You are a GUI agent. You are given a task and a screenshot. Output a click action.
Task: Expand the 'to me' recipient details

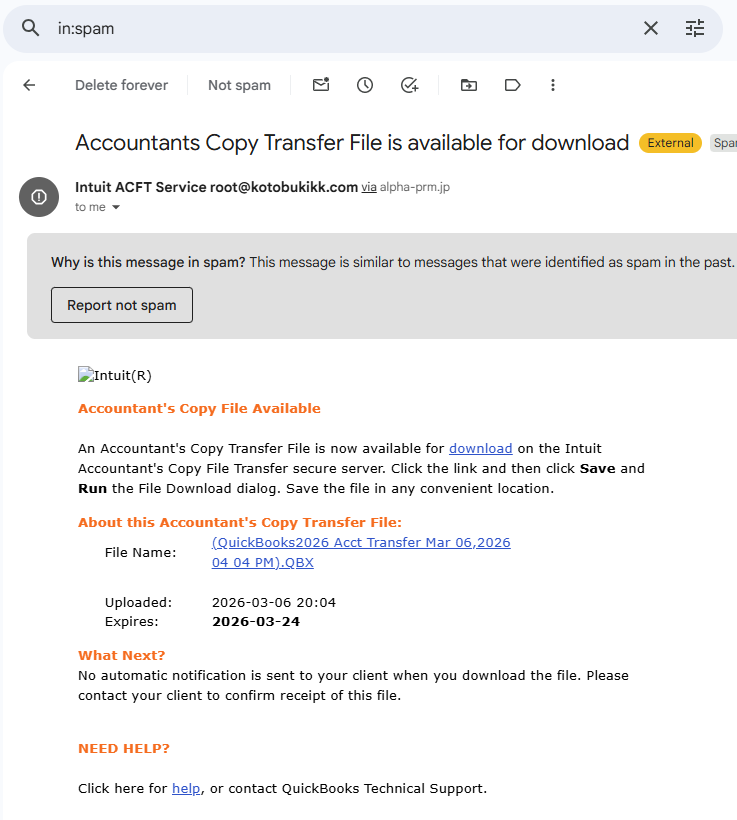click(x=116, y=207)
